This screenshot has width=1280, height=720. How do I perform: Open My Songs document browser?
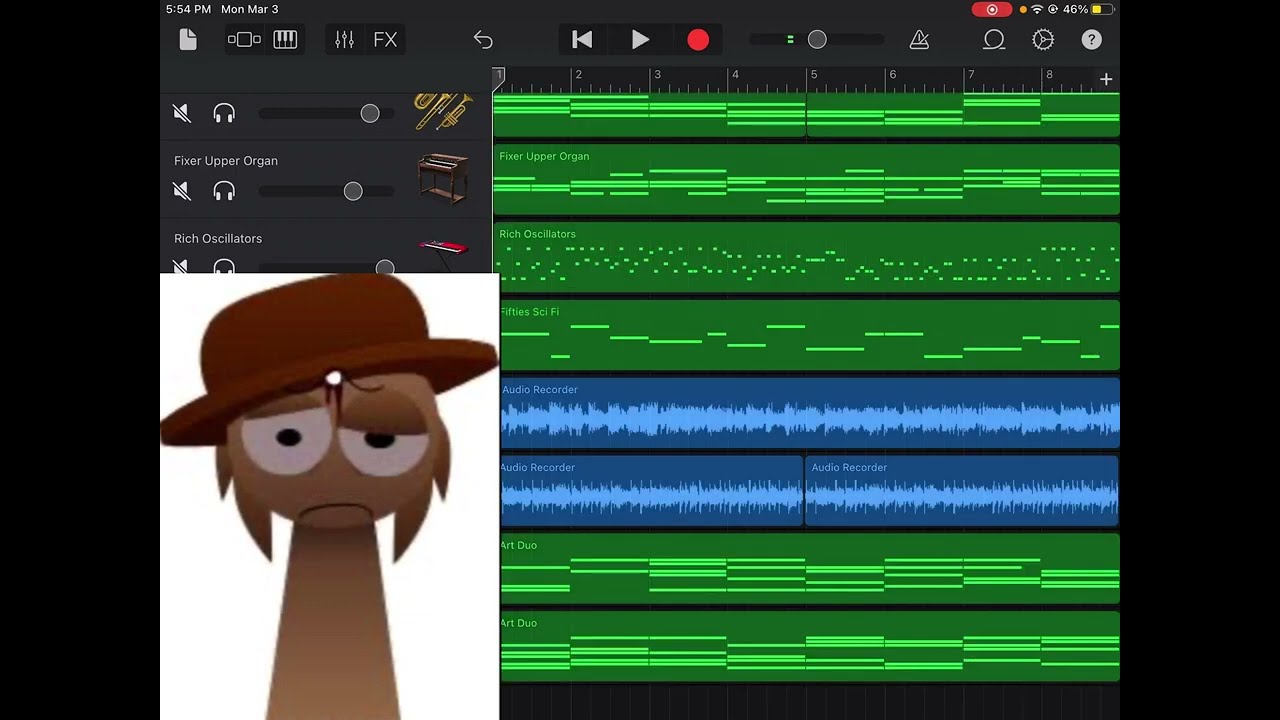[188, 40]
